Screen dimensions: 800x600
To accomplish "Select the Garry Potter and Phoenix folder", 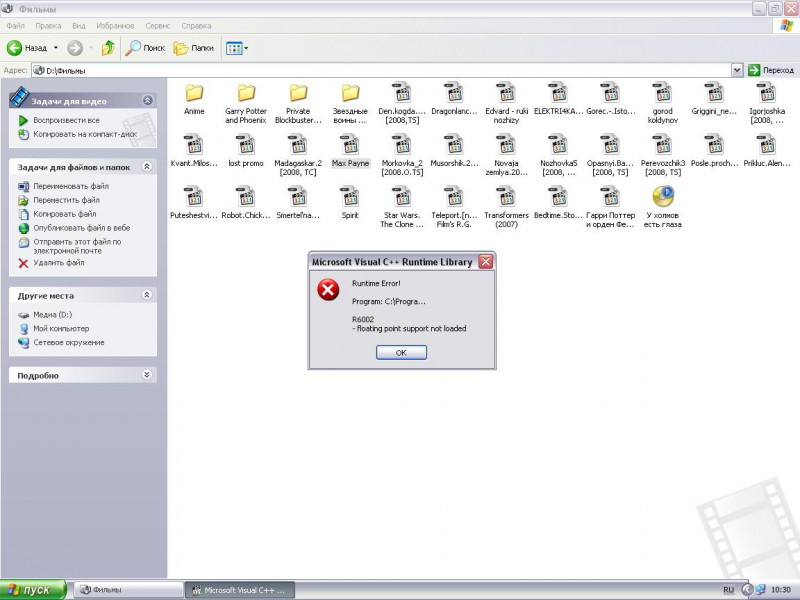I will [246, 103].
